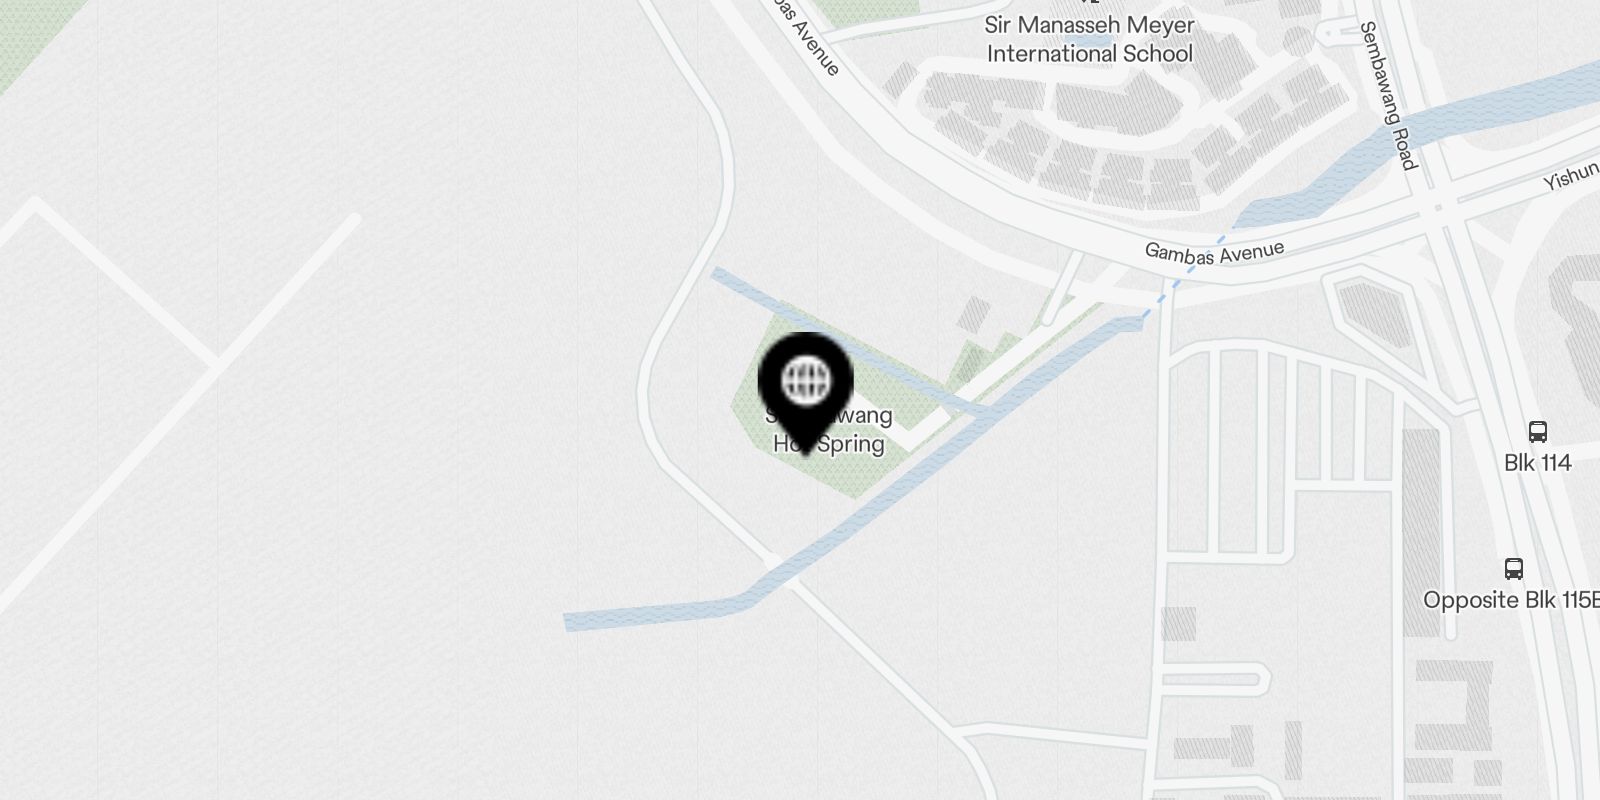Click the Opposite Blk 115B stop name
The height and width of the screenshot is (800, 1600).
click(1511, 600)
